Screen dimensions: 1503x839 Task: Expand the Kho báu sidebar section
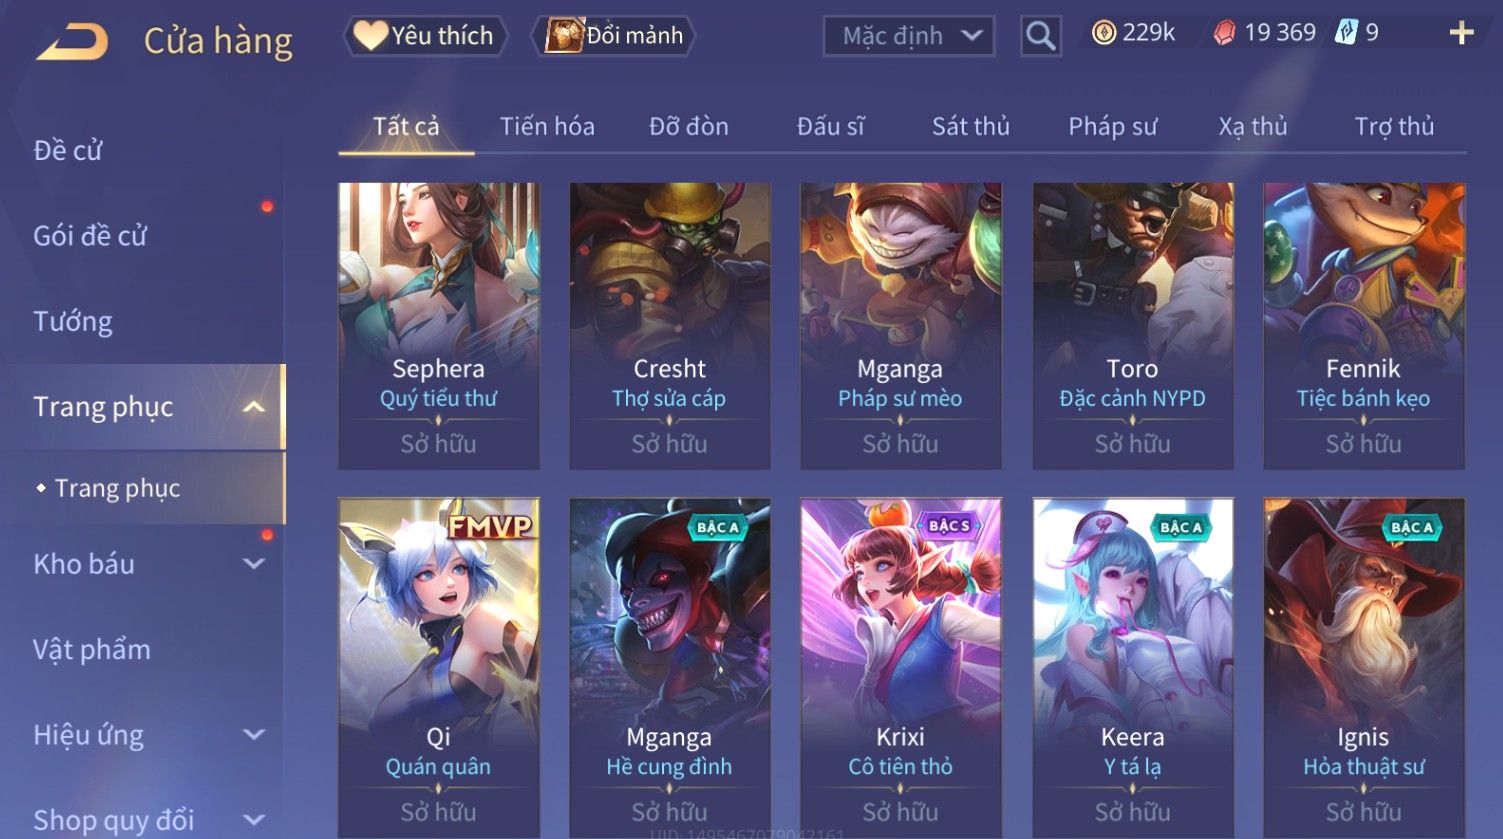coord(254,564)
